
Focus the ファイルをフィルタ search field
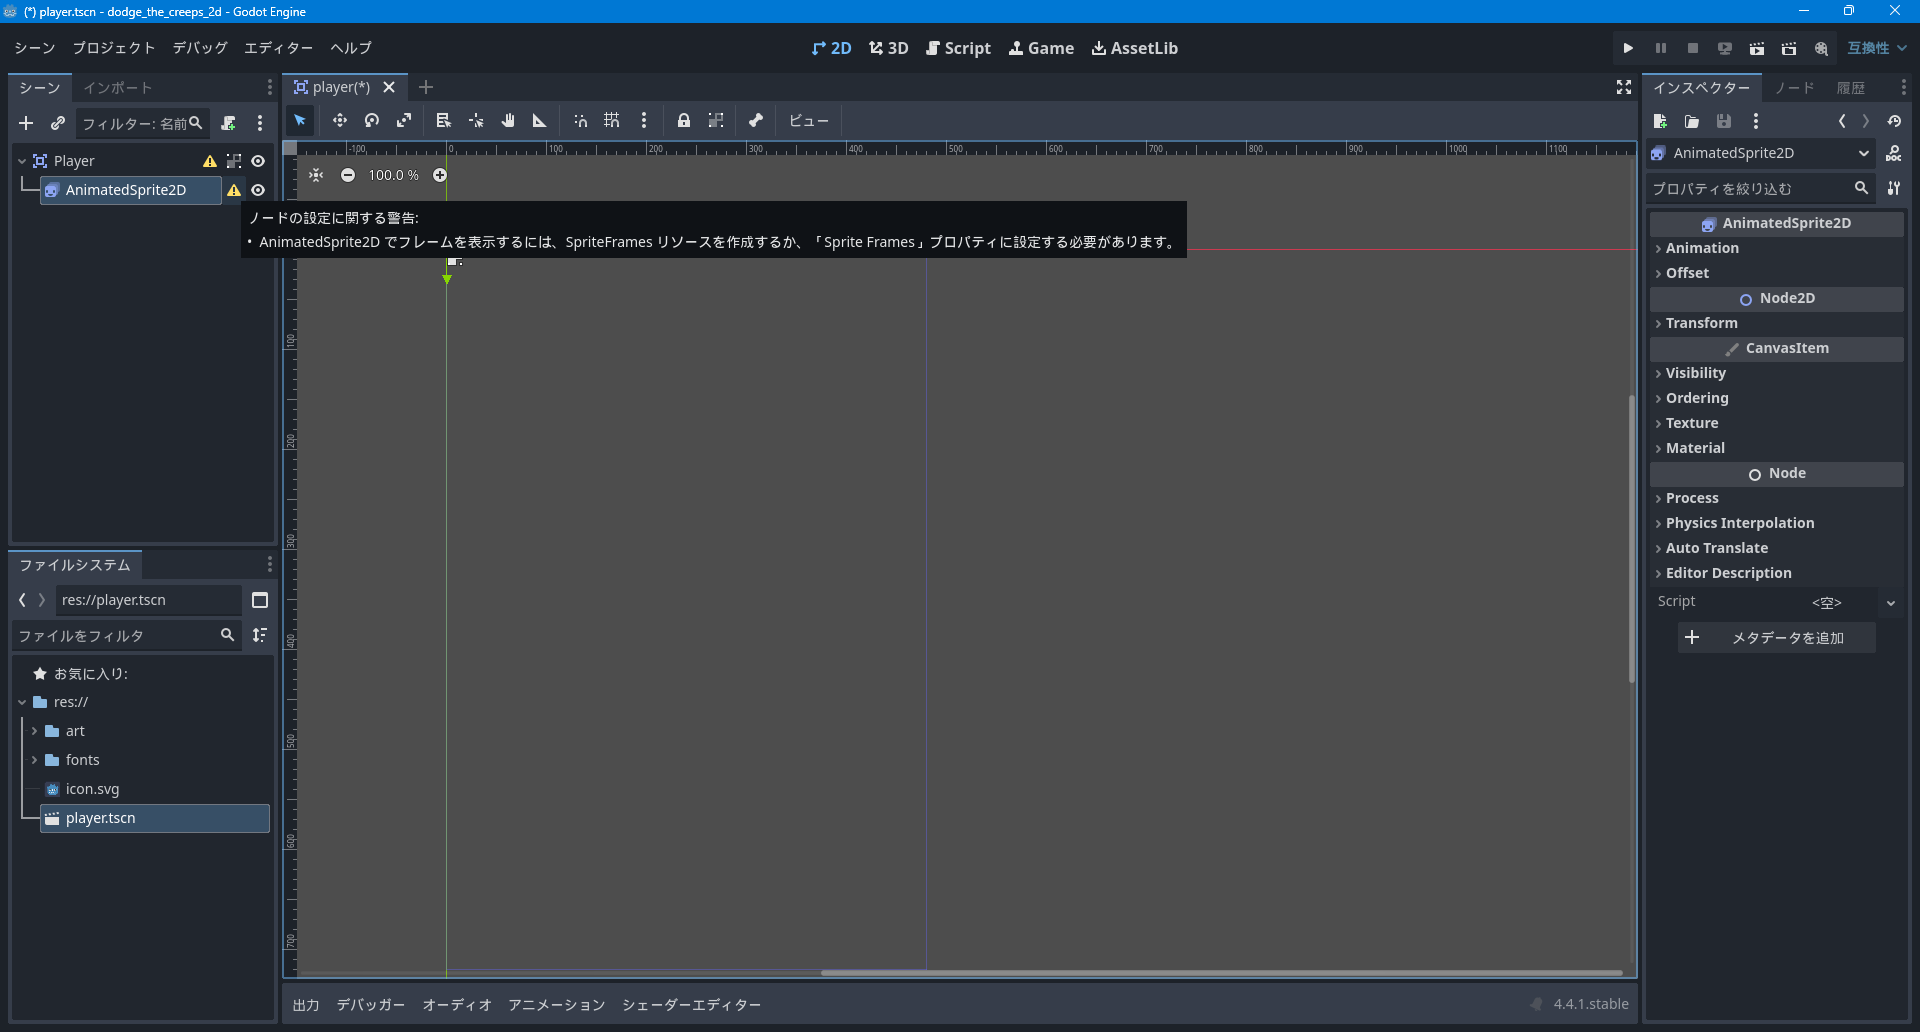click(x=127, y=636)
